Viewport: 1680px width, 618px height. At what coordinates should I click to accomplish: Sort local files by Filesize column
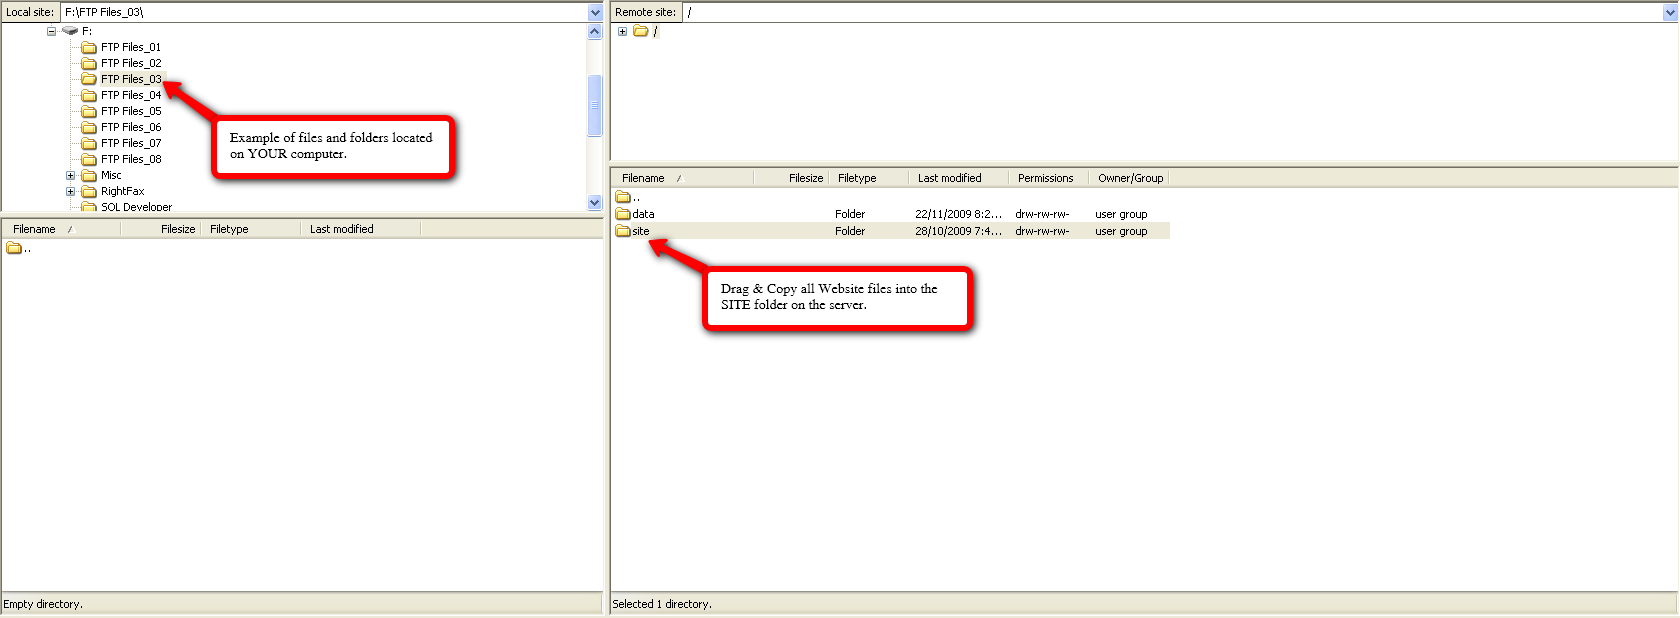tap(177, 229)
